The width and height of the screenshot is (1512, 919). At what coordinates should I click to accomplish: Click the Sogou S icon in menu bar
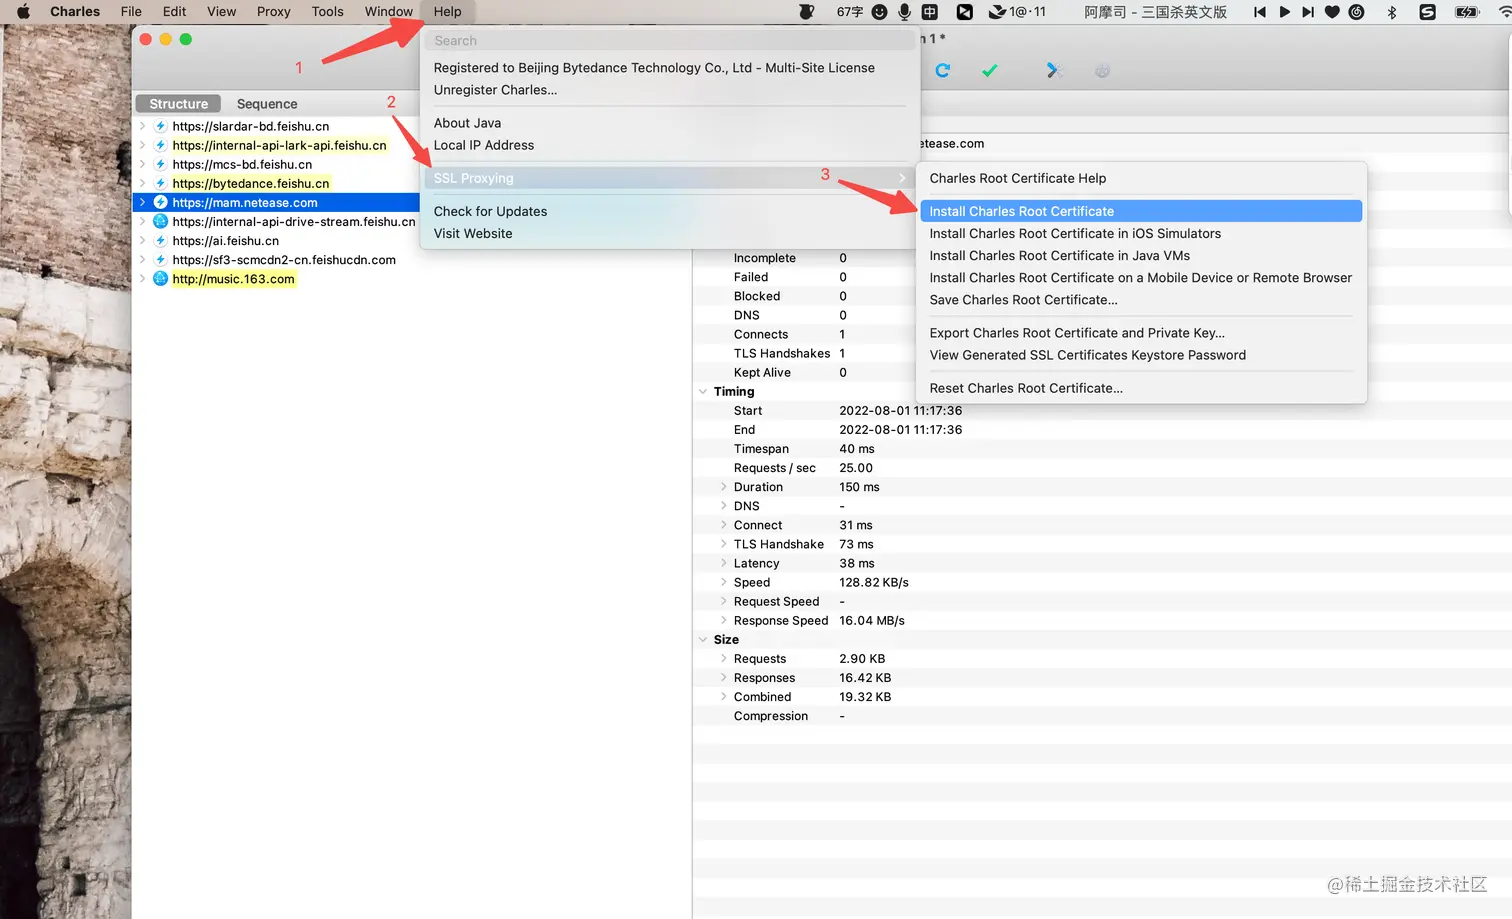1428,12
